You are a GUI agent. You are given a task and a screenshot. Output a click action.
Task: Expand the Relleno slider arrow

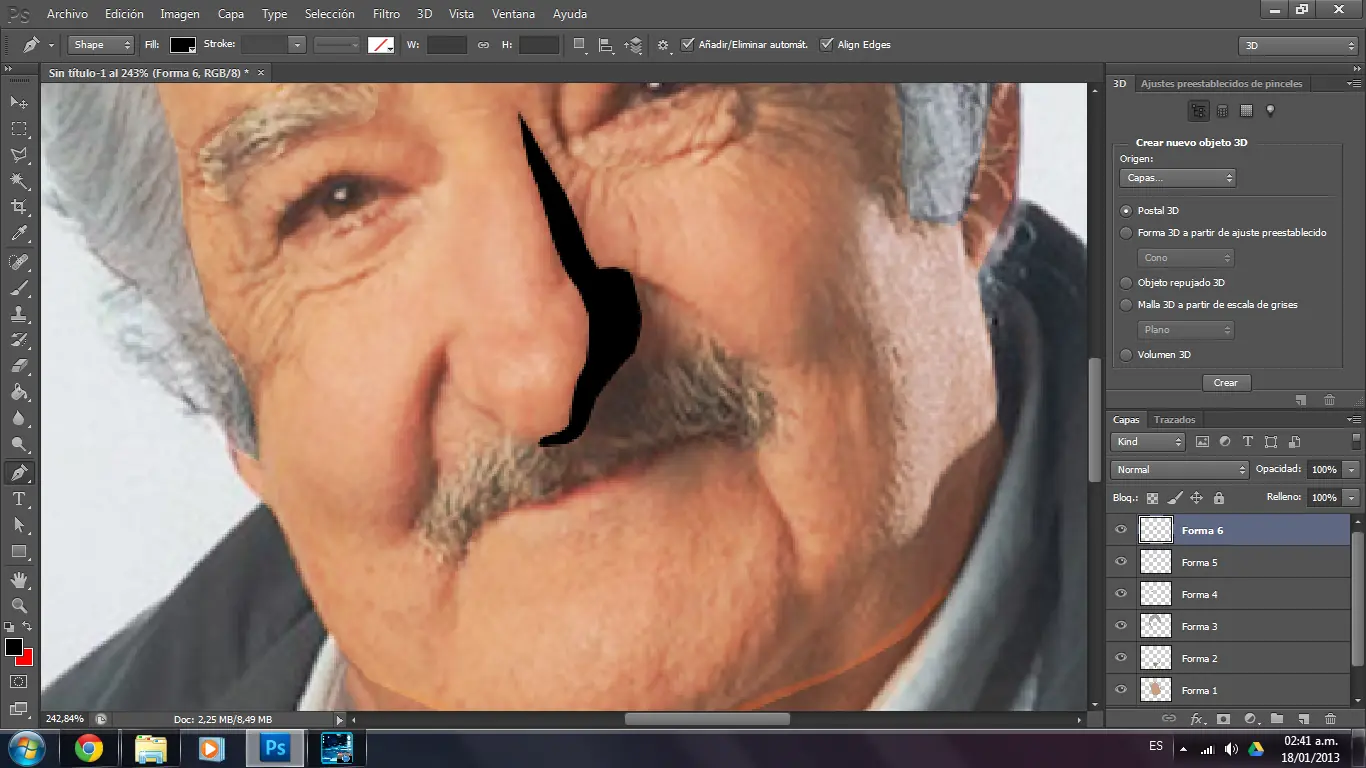pyautogui.click(x=1352, y=497)
